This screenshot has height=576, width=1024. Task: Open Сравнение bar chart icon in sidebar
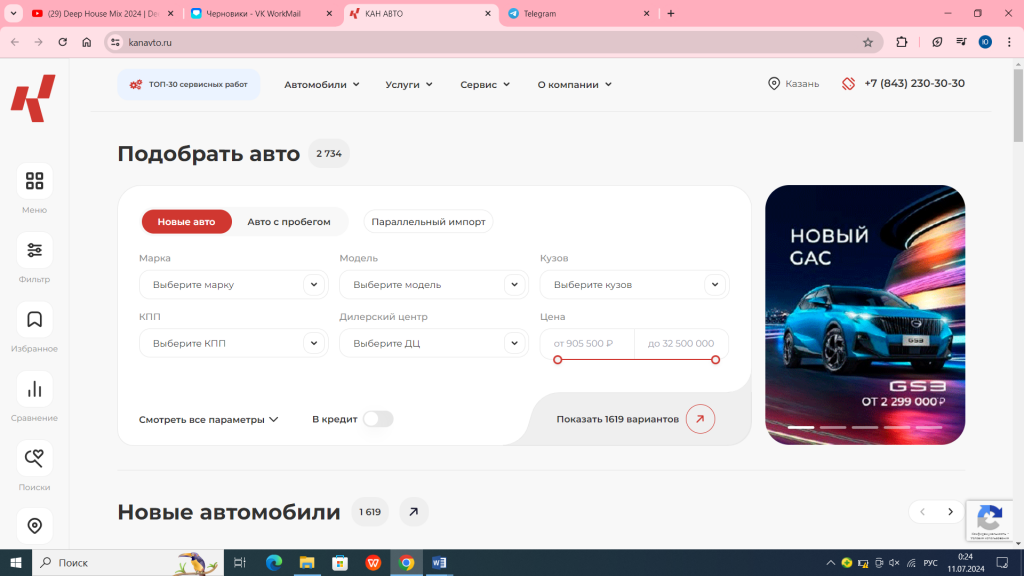(35, 389)
